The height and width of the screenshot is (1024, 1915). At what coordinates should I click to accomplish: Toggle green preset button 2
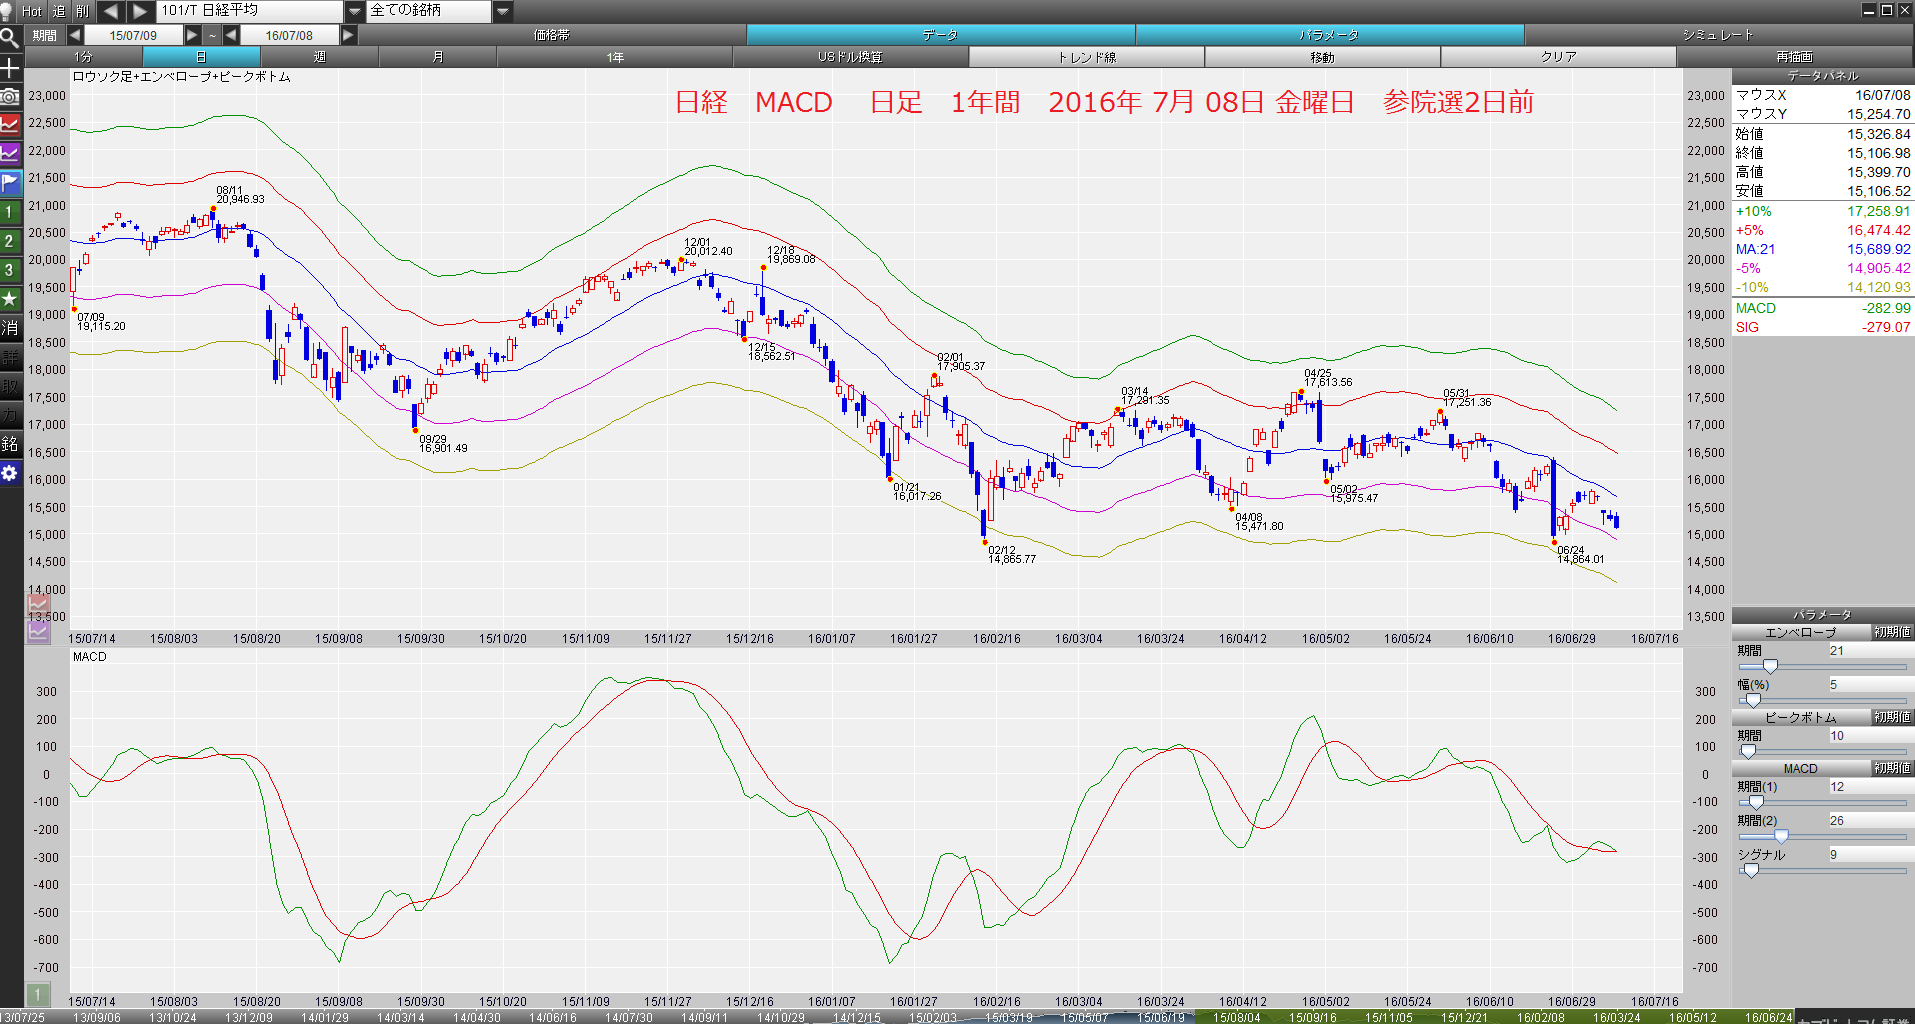[10, 241]
